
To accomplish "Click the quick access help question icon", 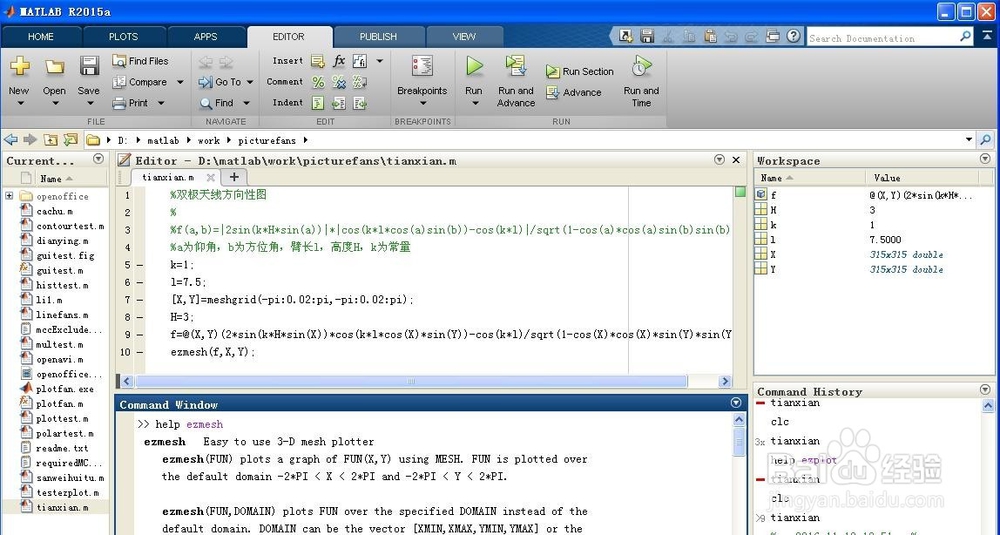I will click(x=793, y=36).
